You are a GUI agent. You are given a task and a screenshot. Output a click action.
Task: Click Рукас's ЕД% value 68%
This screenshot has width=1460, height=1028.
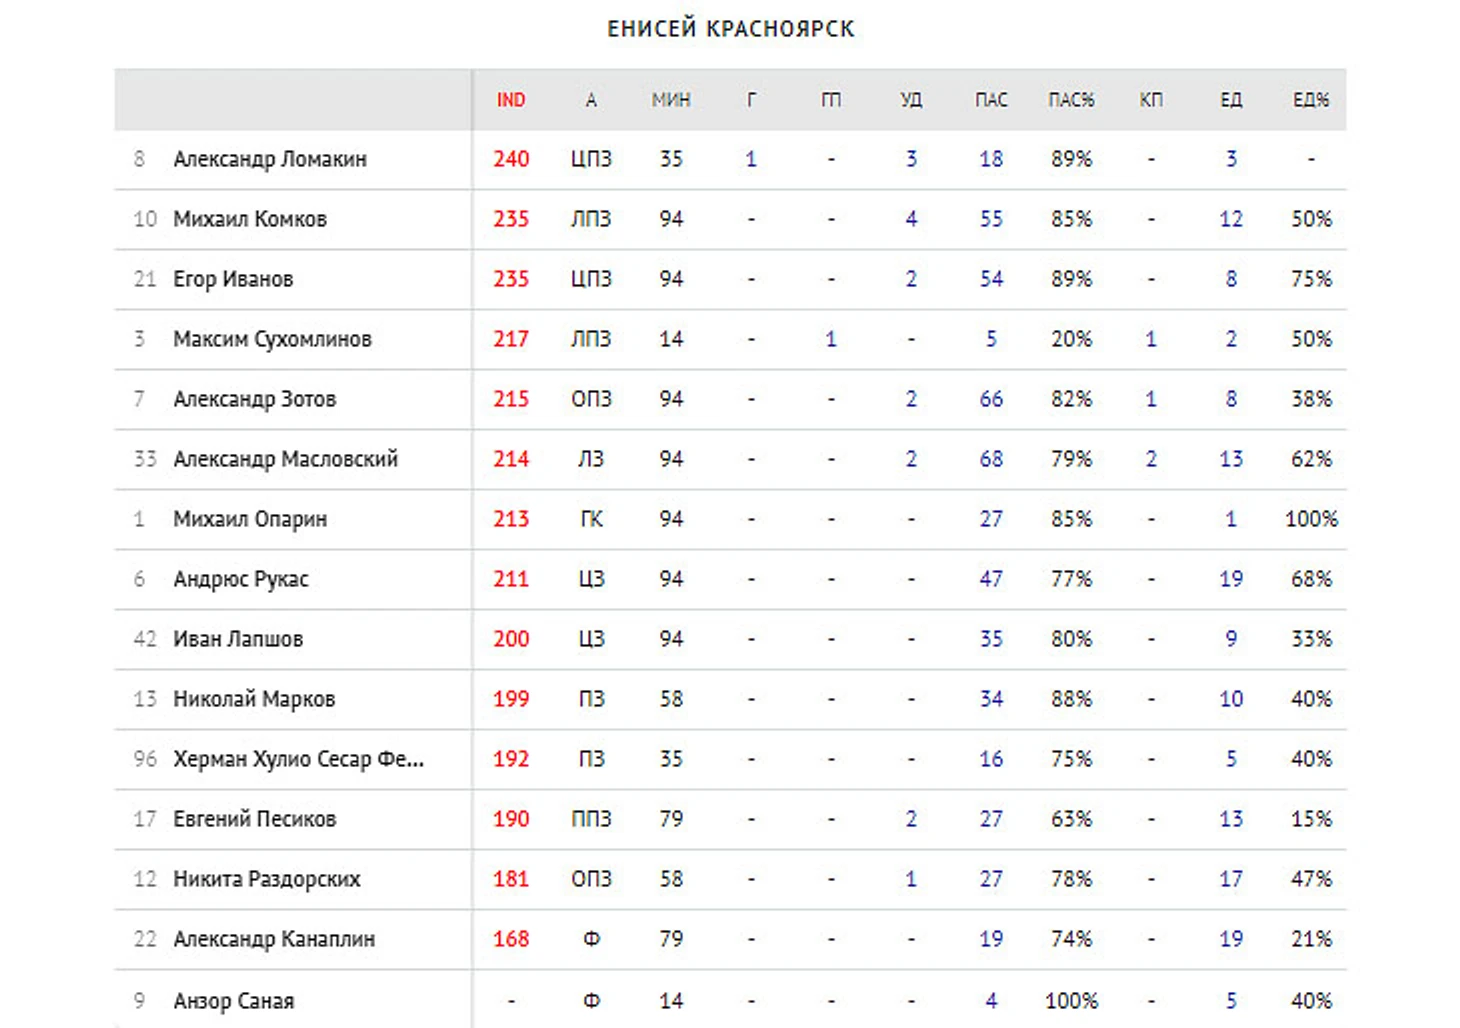(1311, 579)
